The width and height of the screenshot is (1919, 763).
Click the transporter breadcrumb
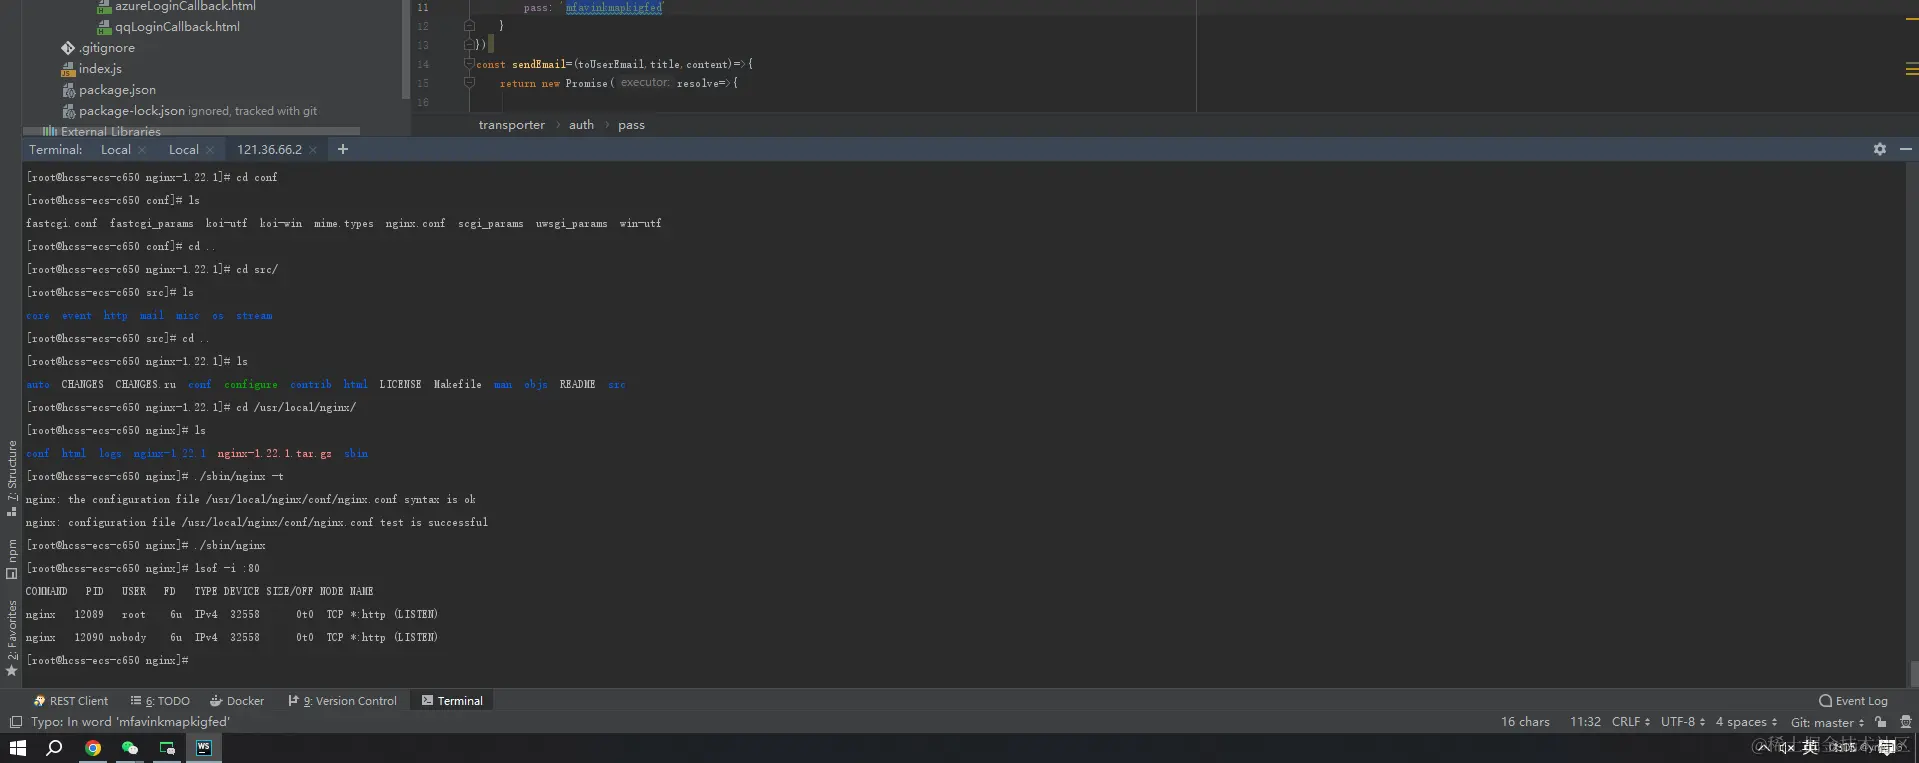point(511,125)
